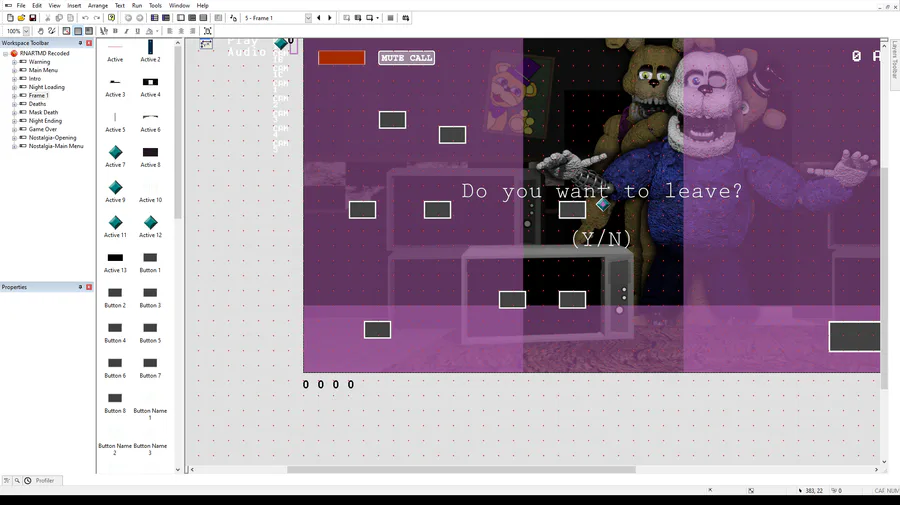Open the Arrange menu
The height and width of the screenshot is (505, 900).
[98, 5]
